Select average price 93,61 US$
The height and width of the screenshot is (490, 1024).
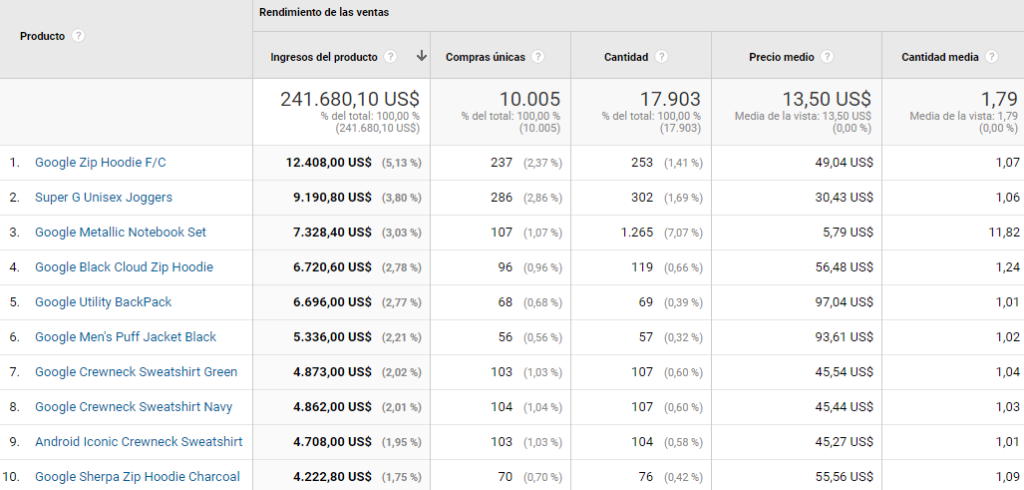coord(844,337)
